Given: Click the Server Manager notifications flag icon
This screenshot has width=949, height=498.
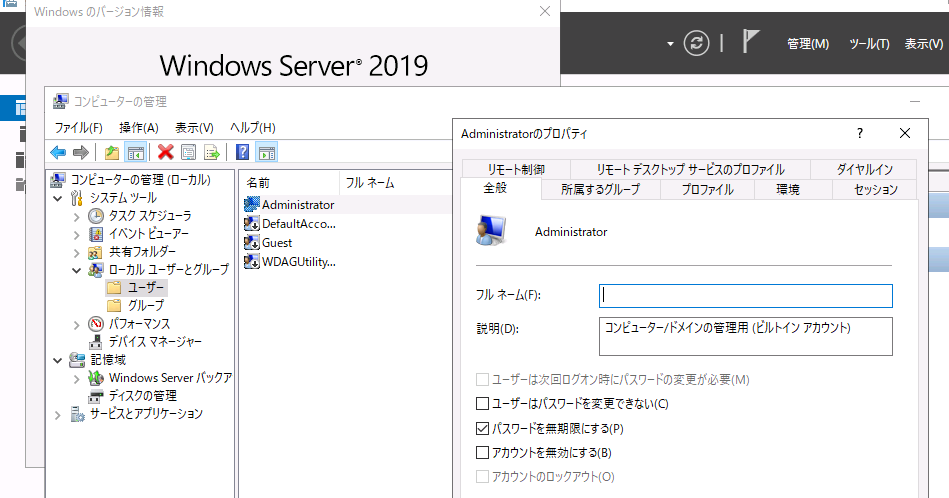Looking at the screenshot, I should pyautogui.click(x=750, y=42).
